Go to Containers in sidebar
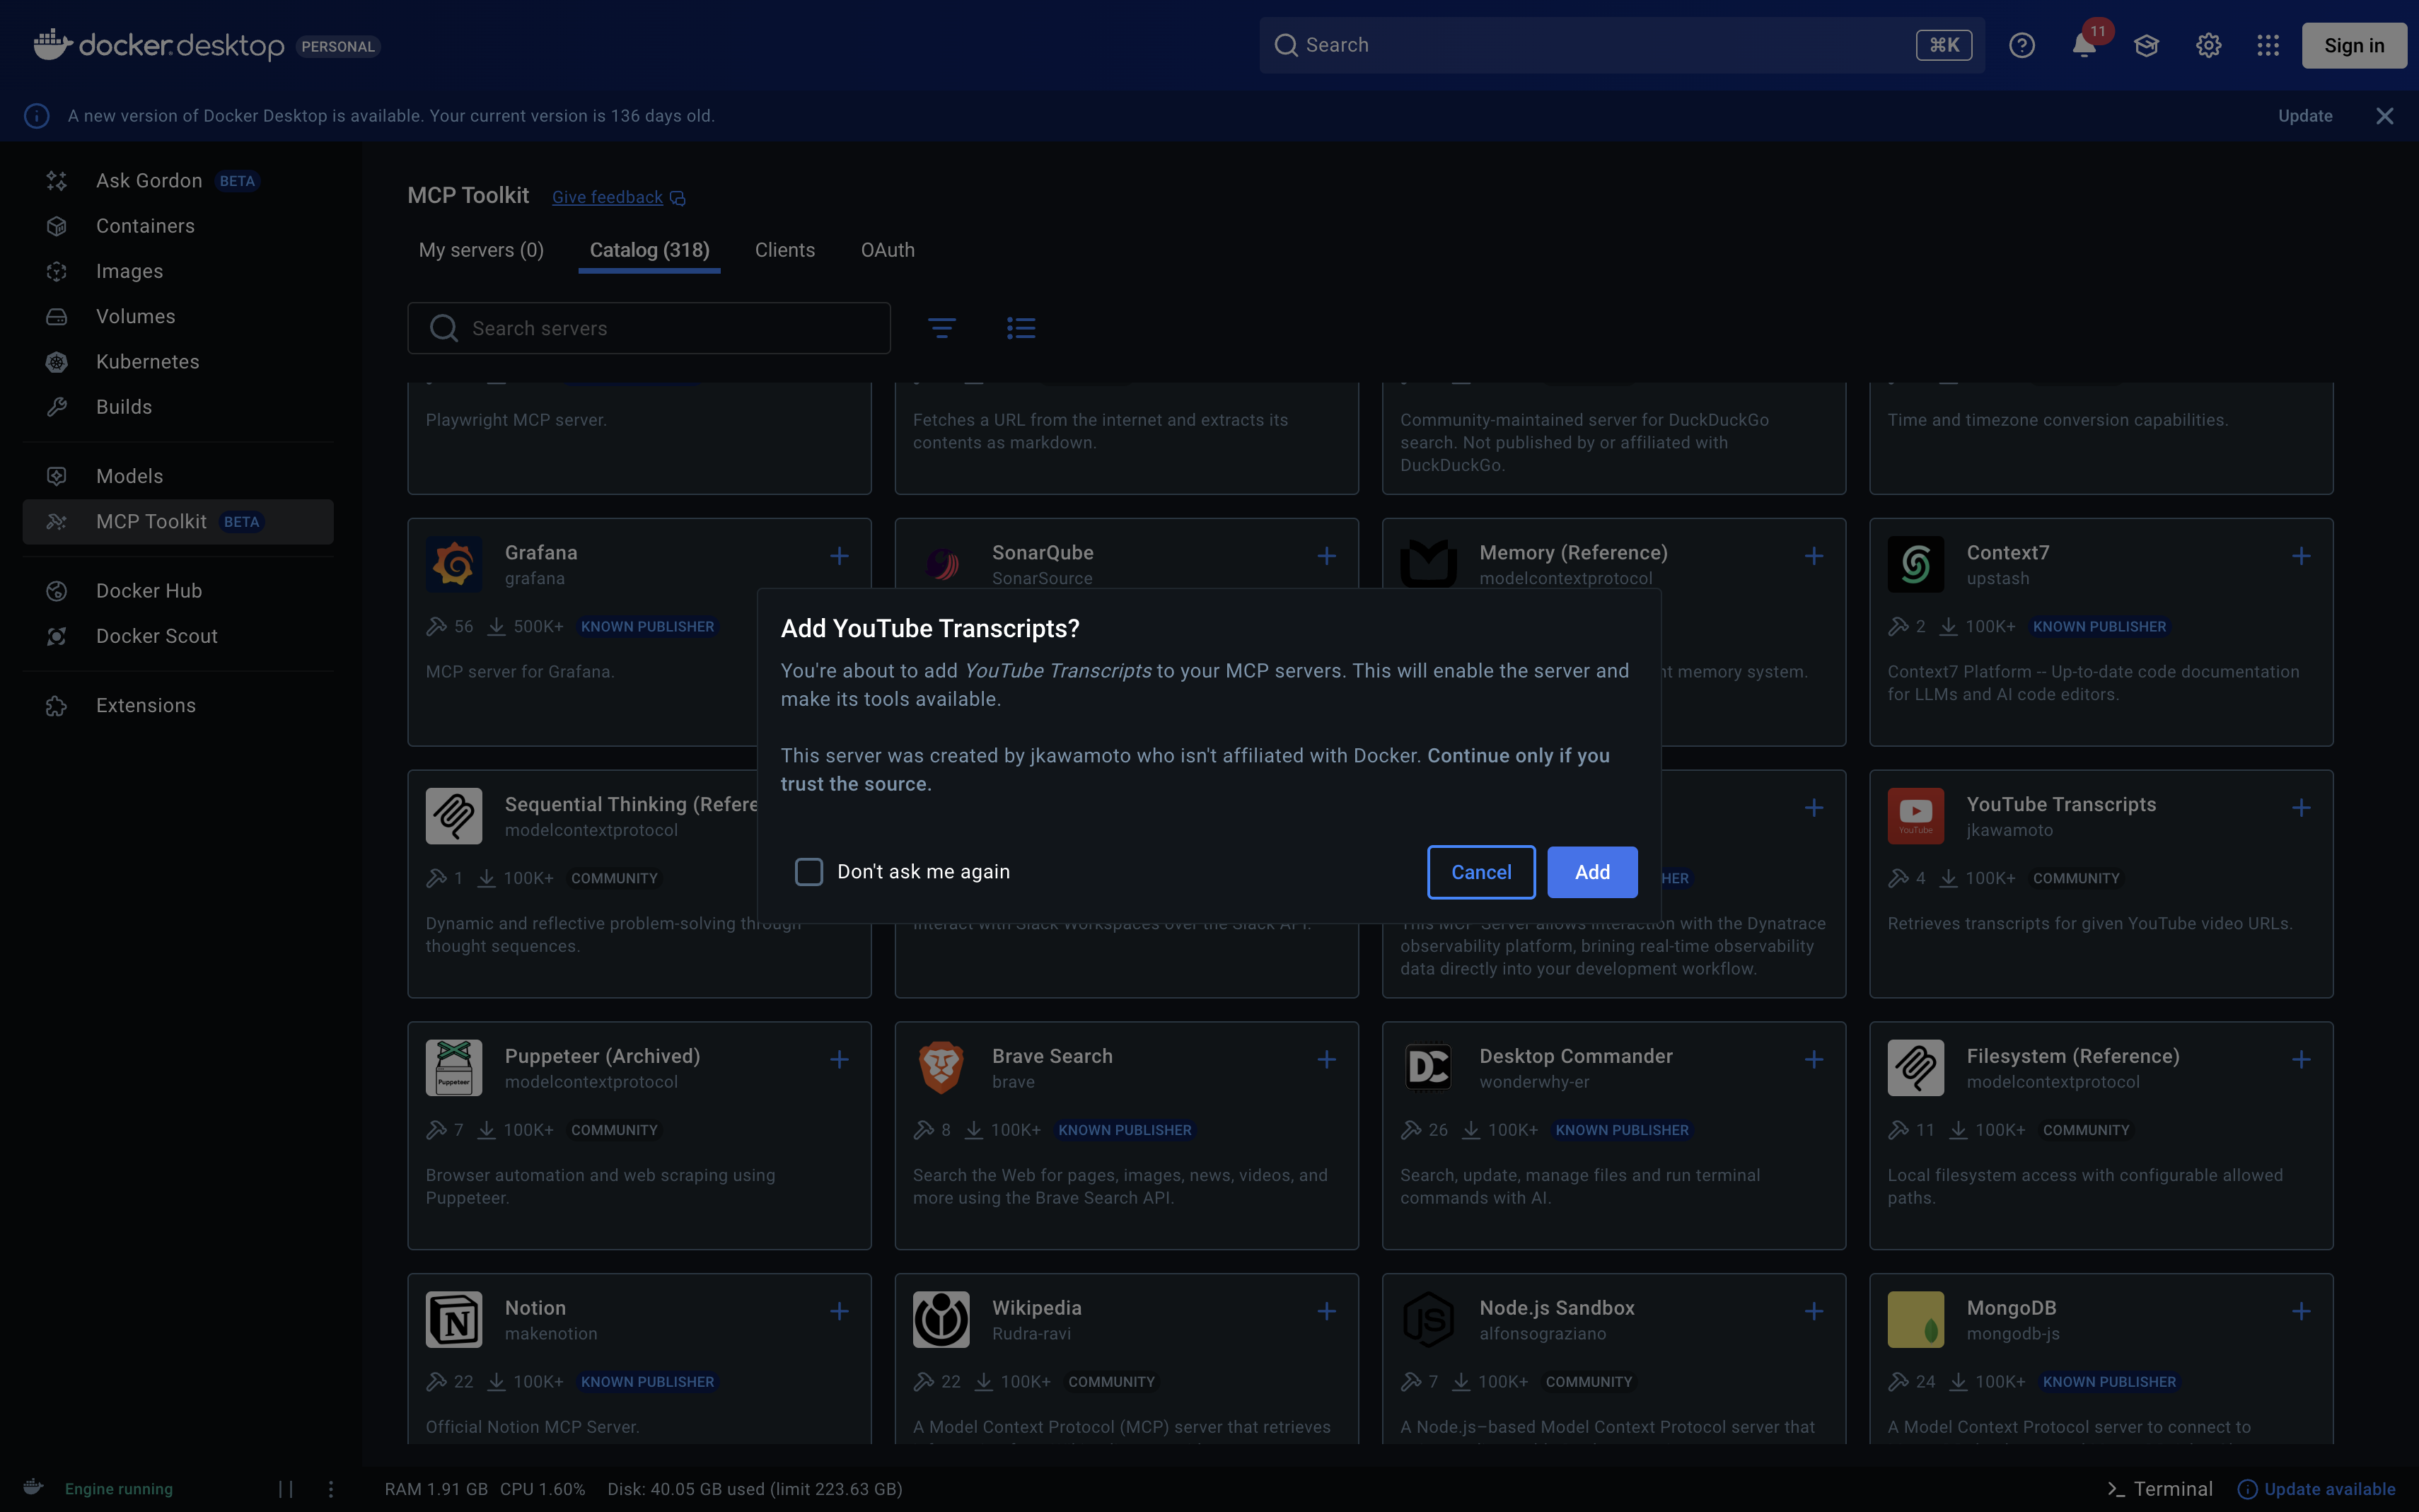 click(x=178, y=226)
